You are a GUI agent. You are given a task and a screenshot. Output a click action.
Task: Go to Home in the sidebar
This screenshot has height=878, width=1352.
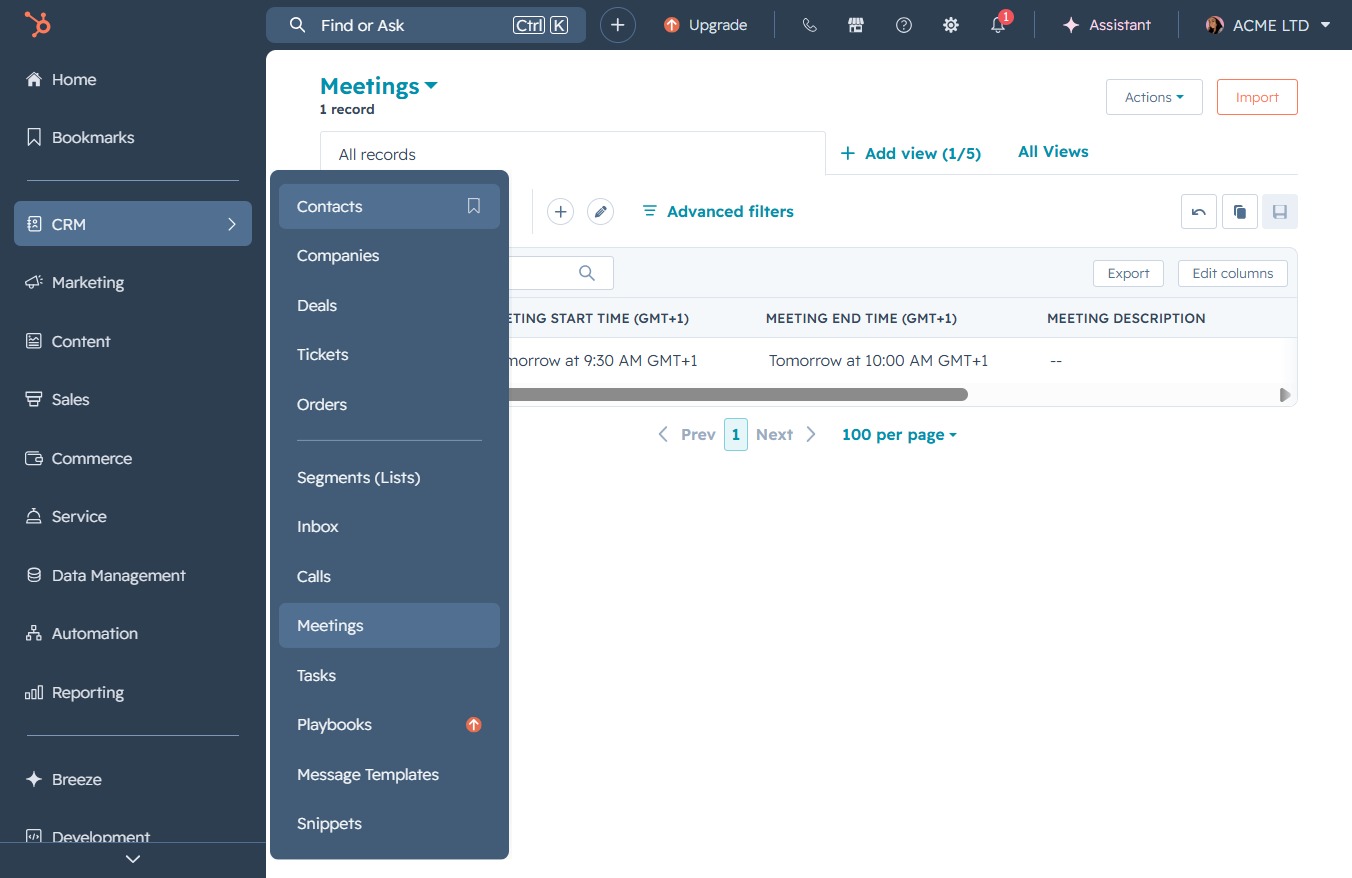click(x=133, y=80)
